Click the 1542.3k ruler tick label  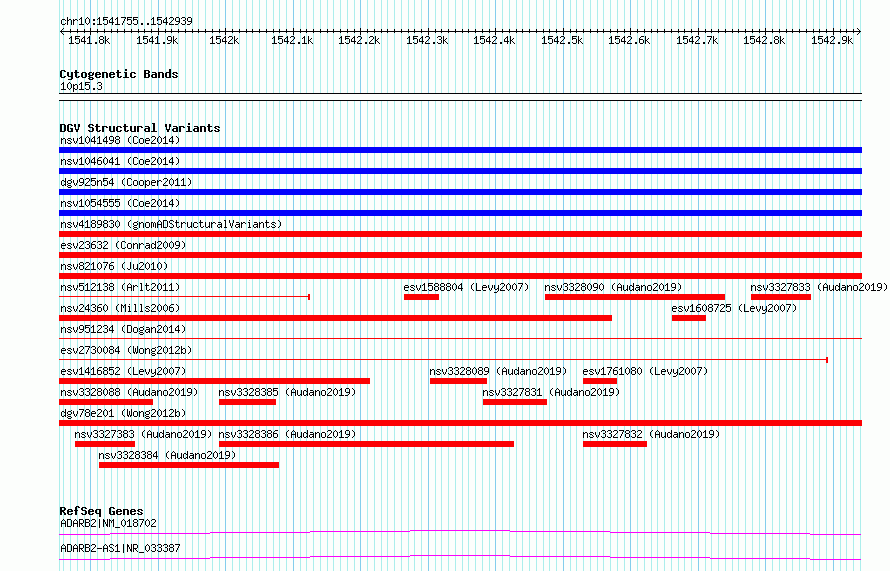[427, 40]
